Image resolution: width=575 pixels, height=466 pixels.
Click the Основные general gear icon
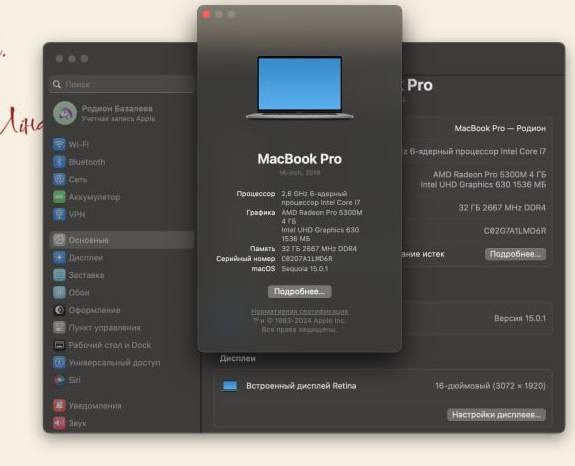[x=59, y=240]
